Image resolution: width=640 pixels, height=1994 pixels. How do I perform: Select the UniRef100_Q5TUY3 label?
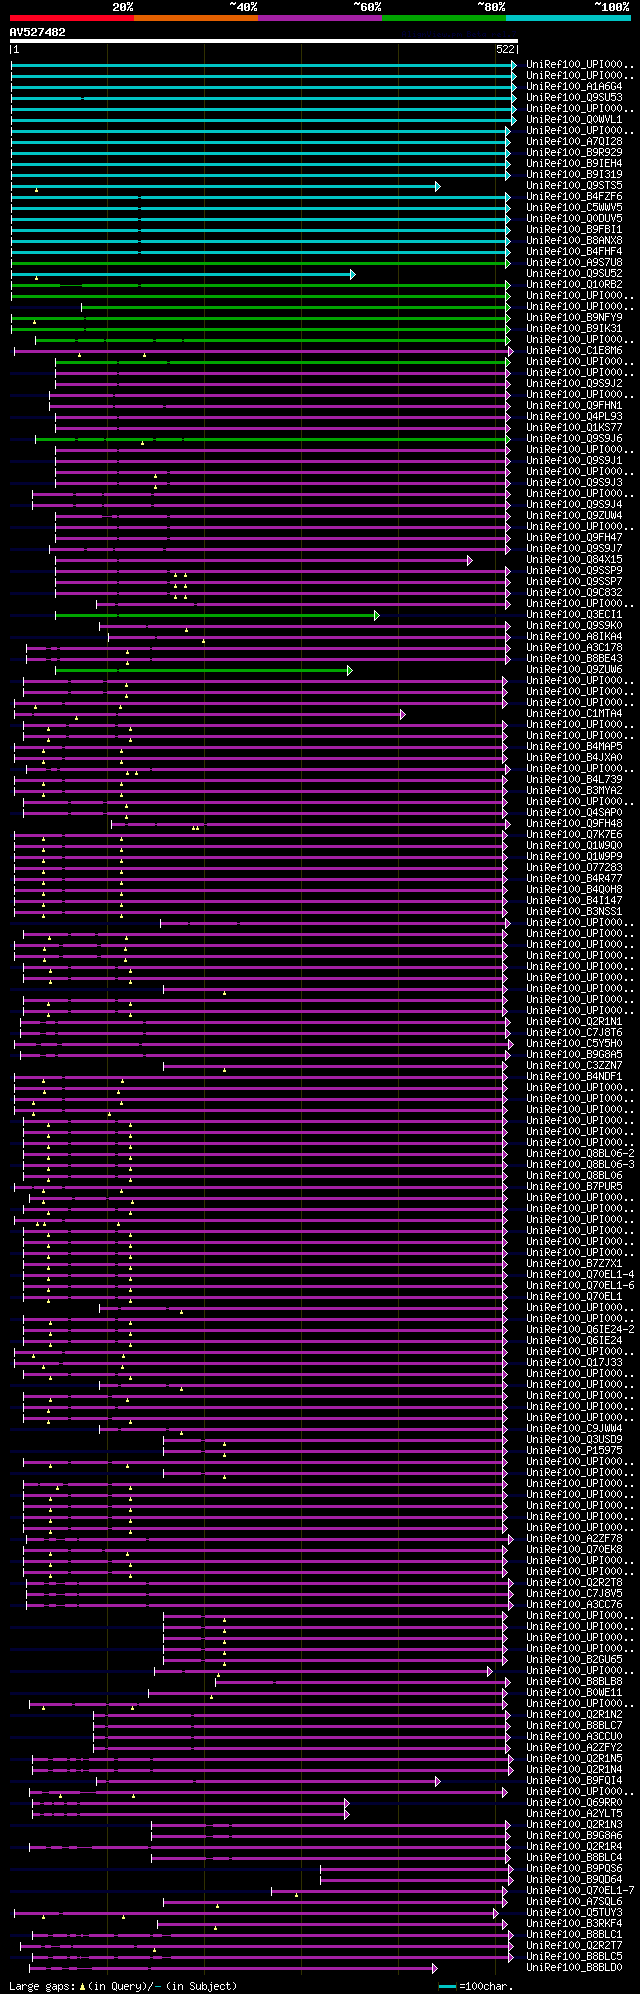[x=574, y=1912]
